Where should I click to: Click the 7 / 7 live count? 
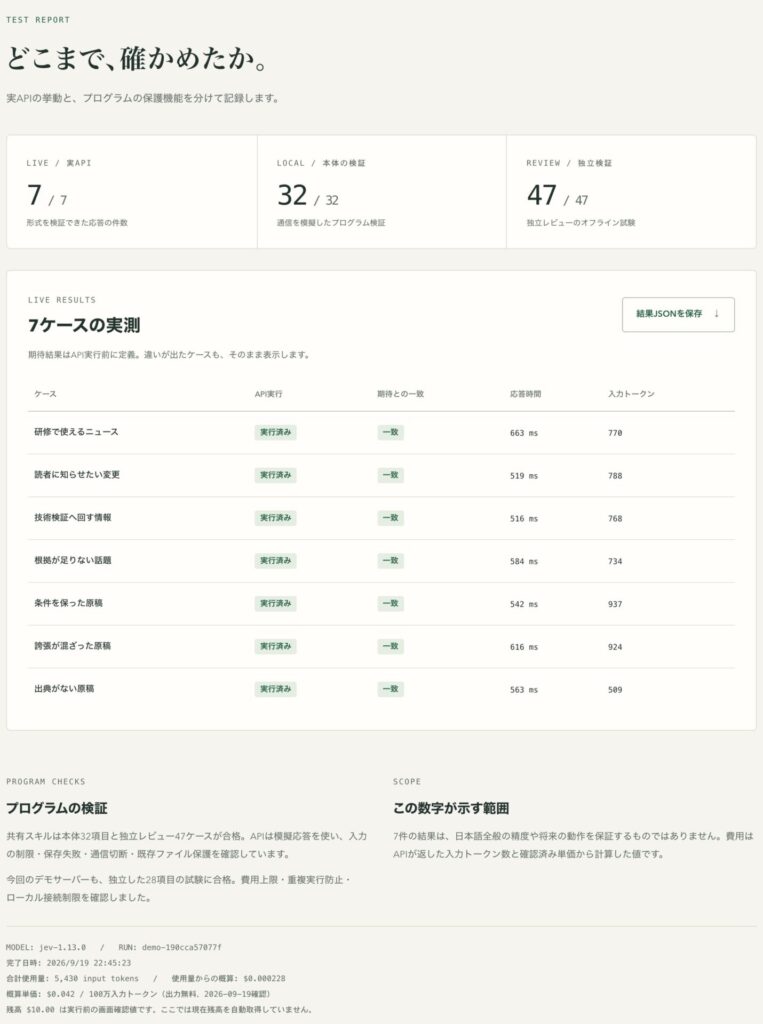coord(47,196)
